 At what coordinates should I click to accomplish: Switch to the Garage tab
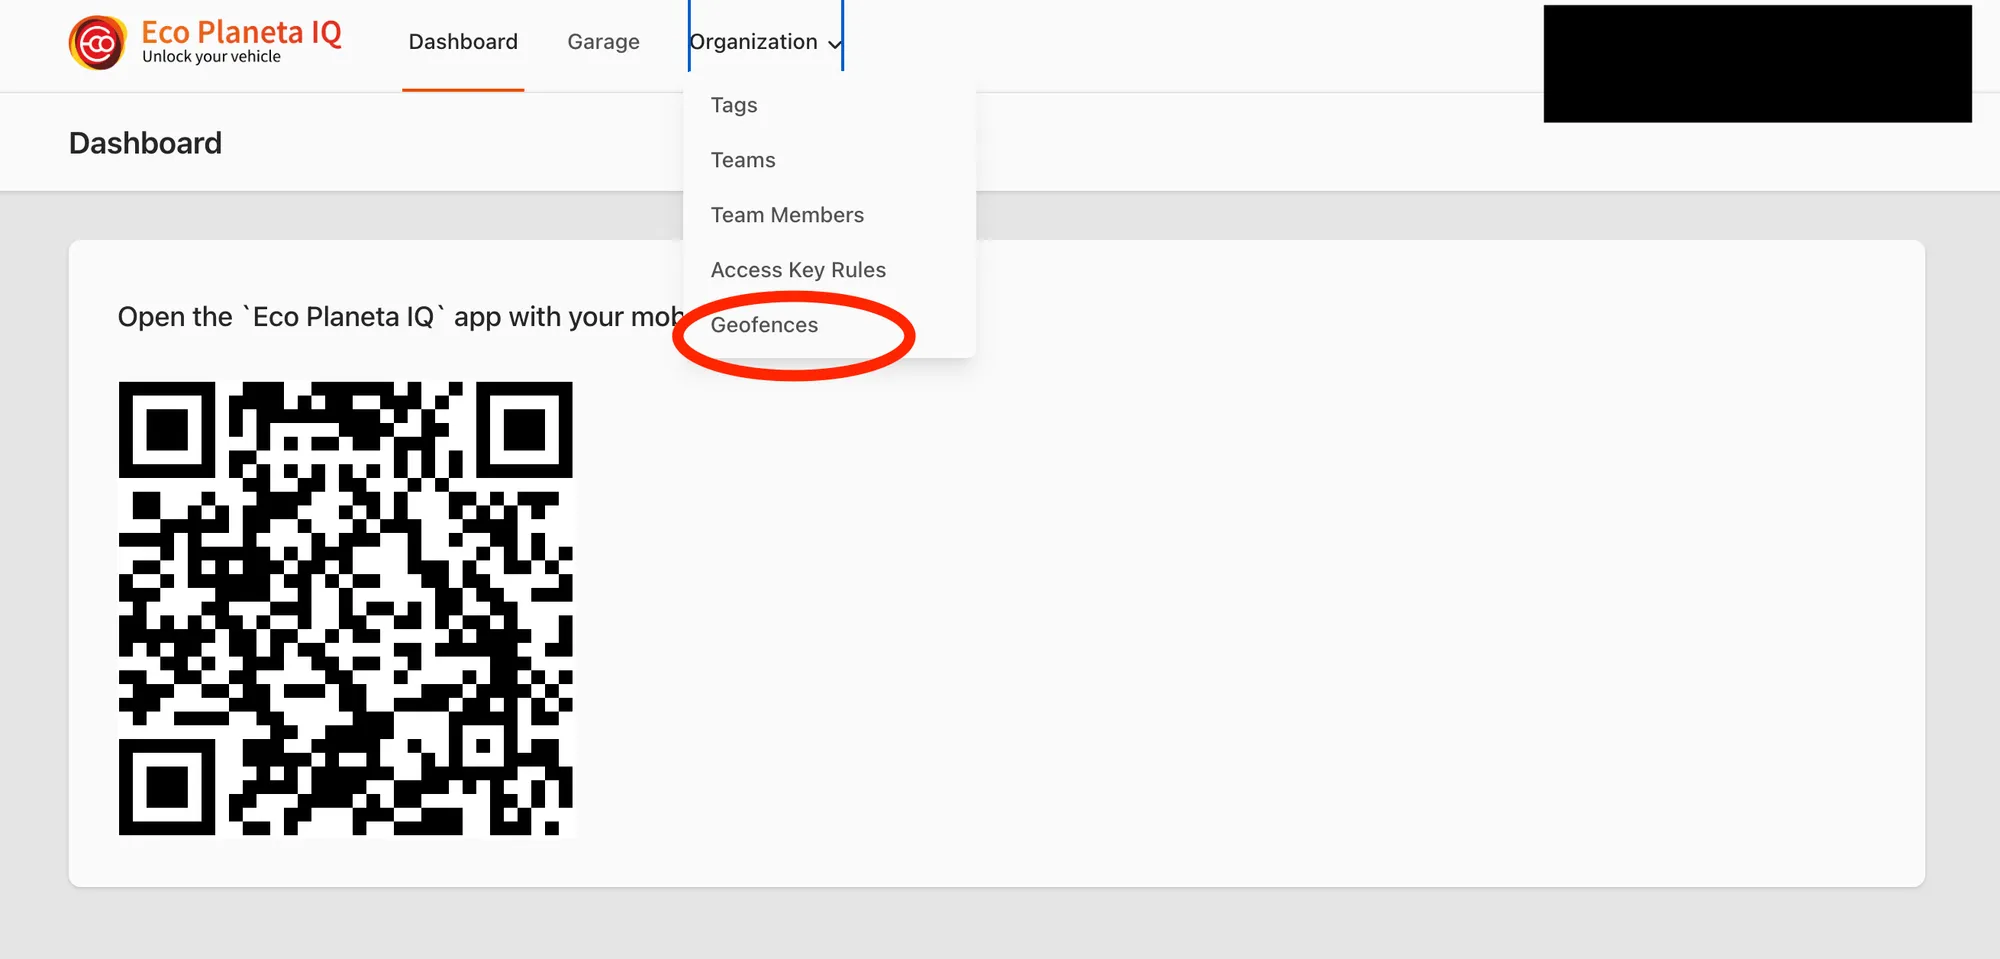[x=603, y=42]
